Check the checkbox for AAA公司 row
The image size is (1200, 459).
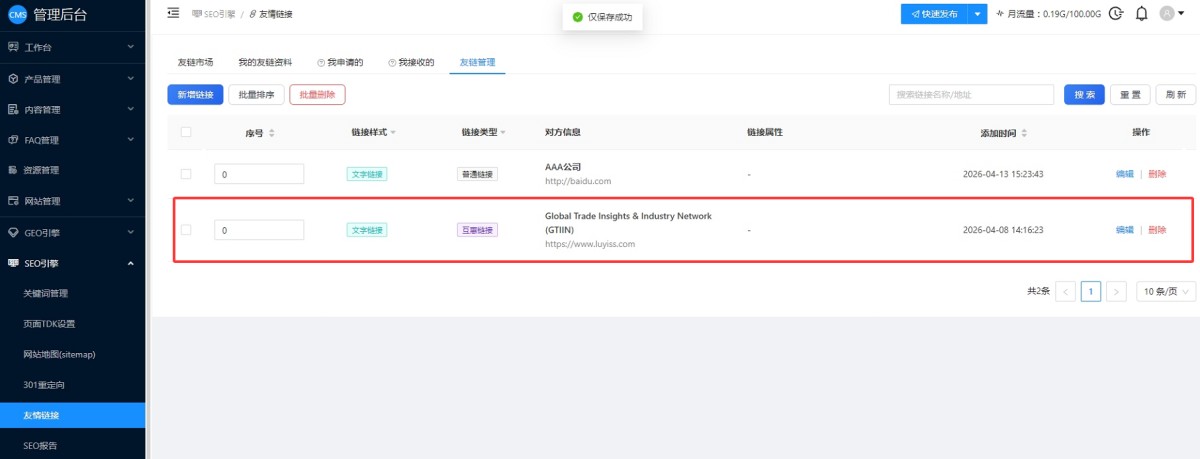(186, 174)
